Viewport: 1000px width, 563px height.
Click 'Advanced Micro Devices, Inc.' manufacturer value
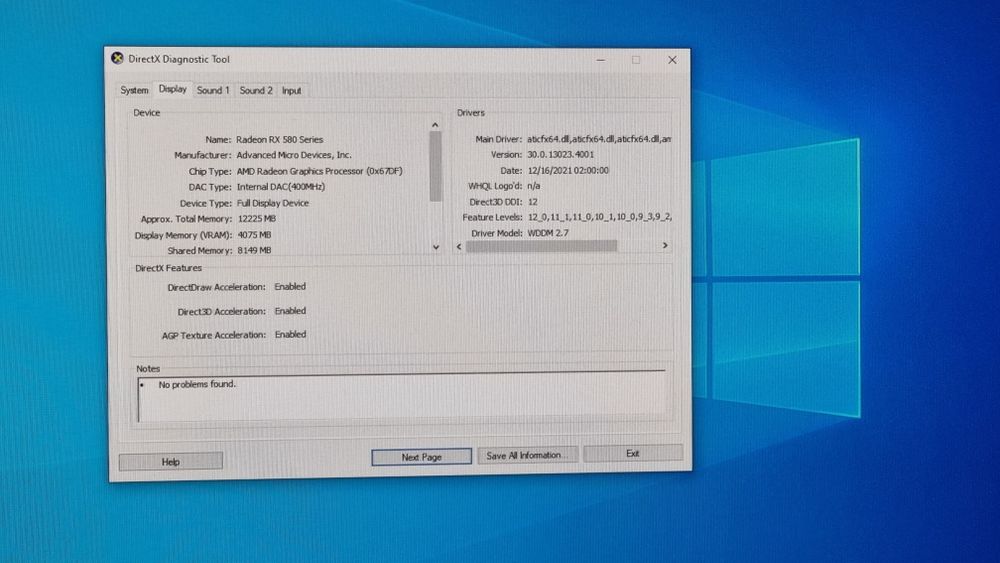[294, 155]
